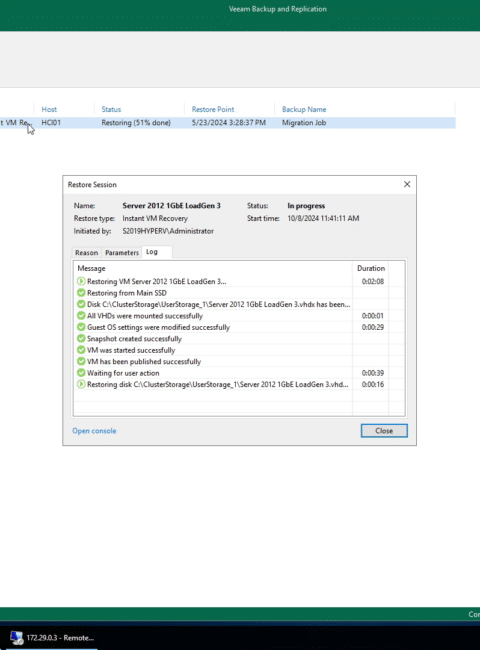Open console link in Restore Session dialog
Screen dimensions: 480x650
click(x=94, y=431)
